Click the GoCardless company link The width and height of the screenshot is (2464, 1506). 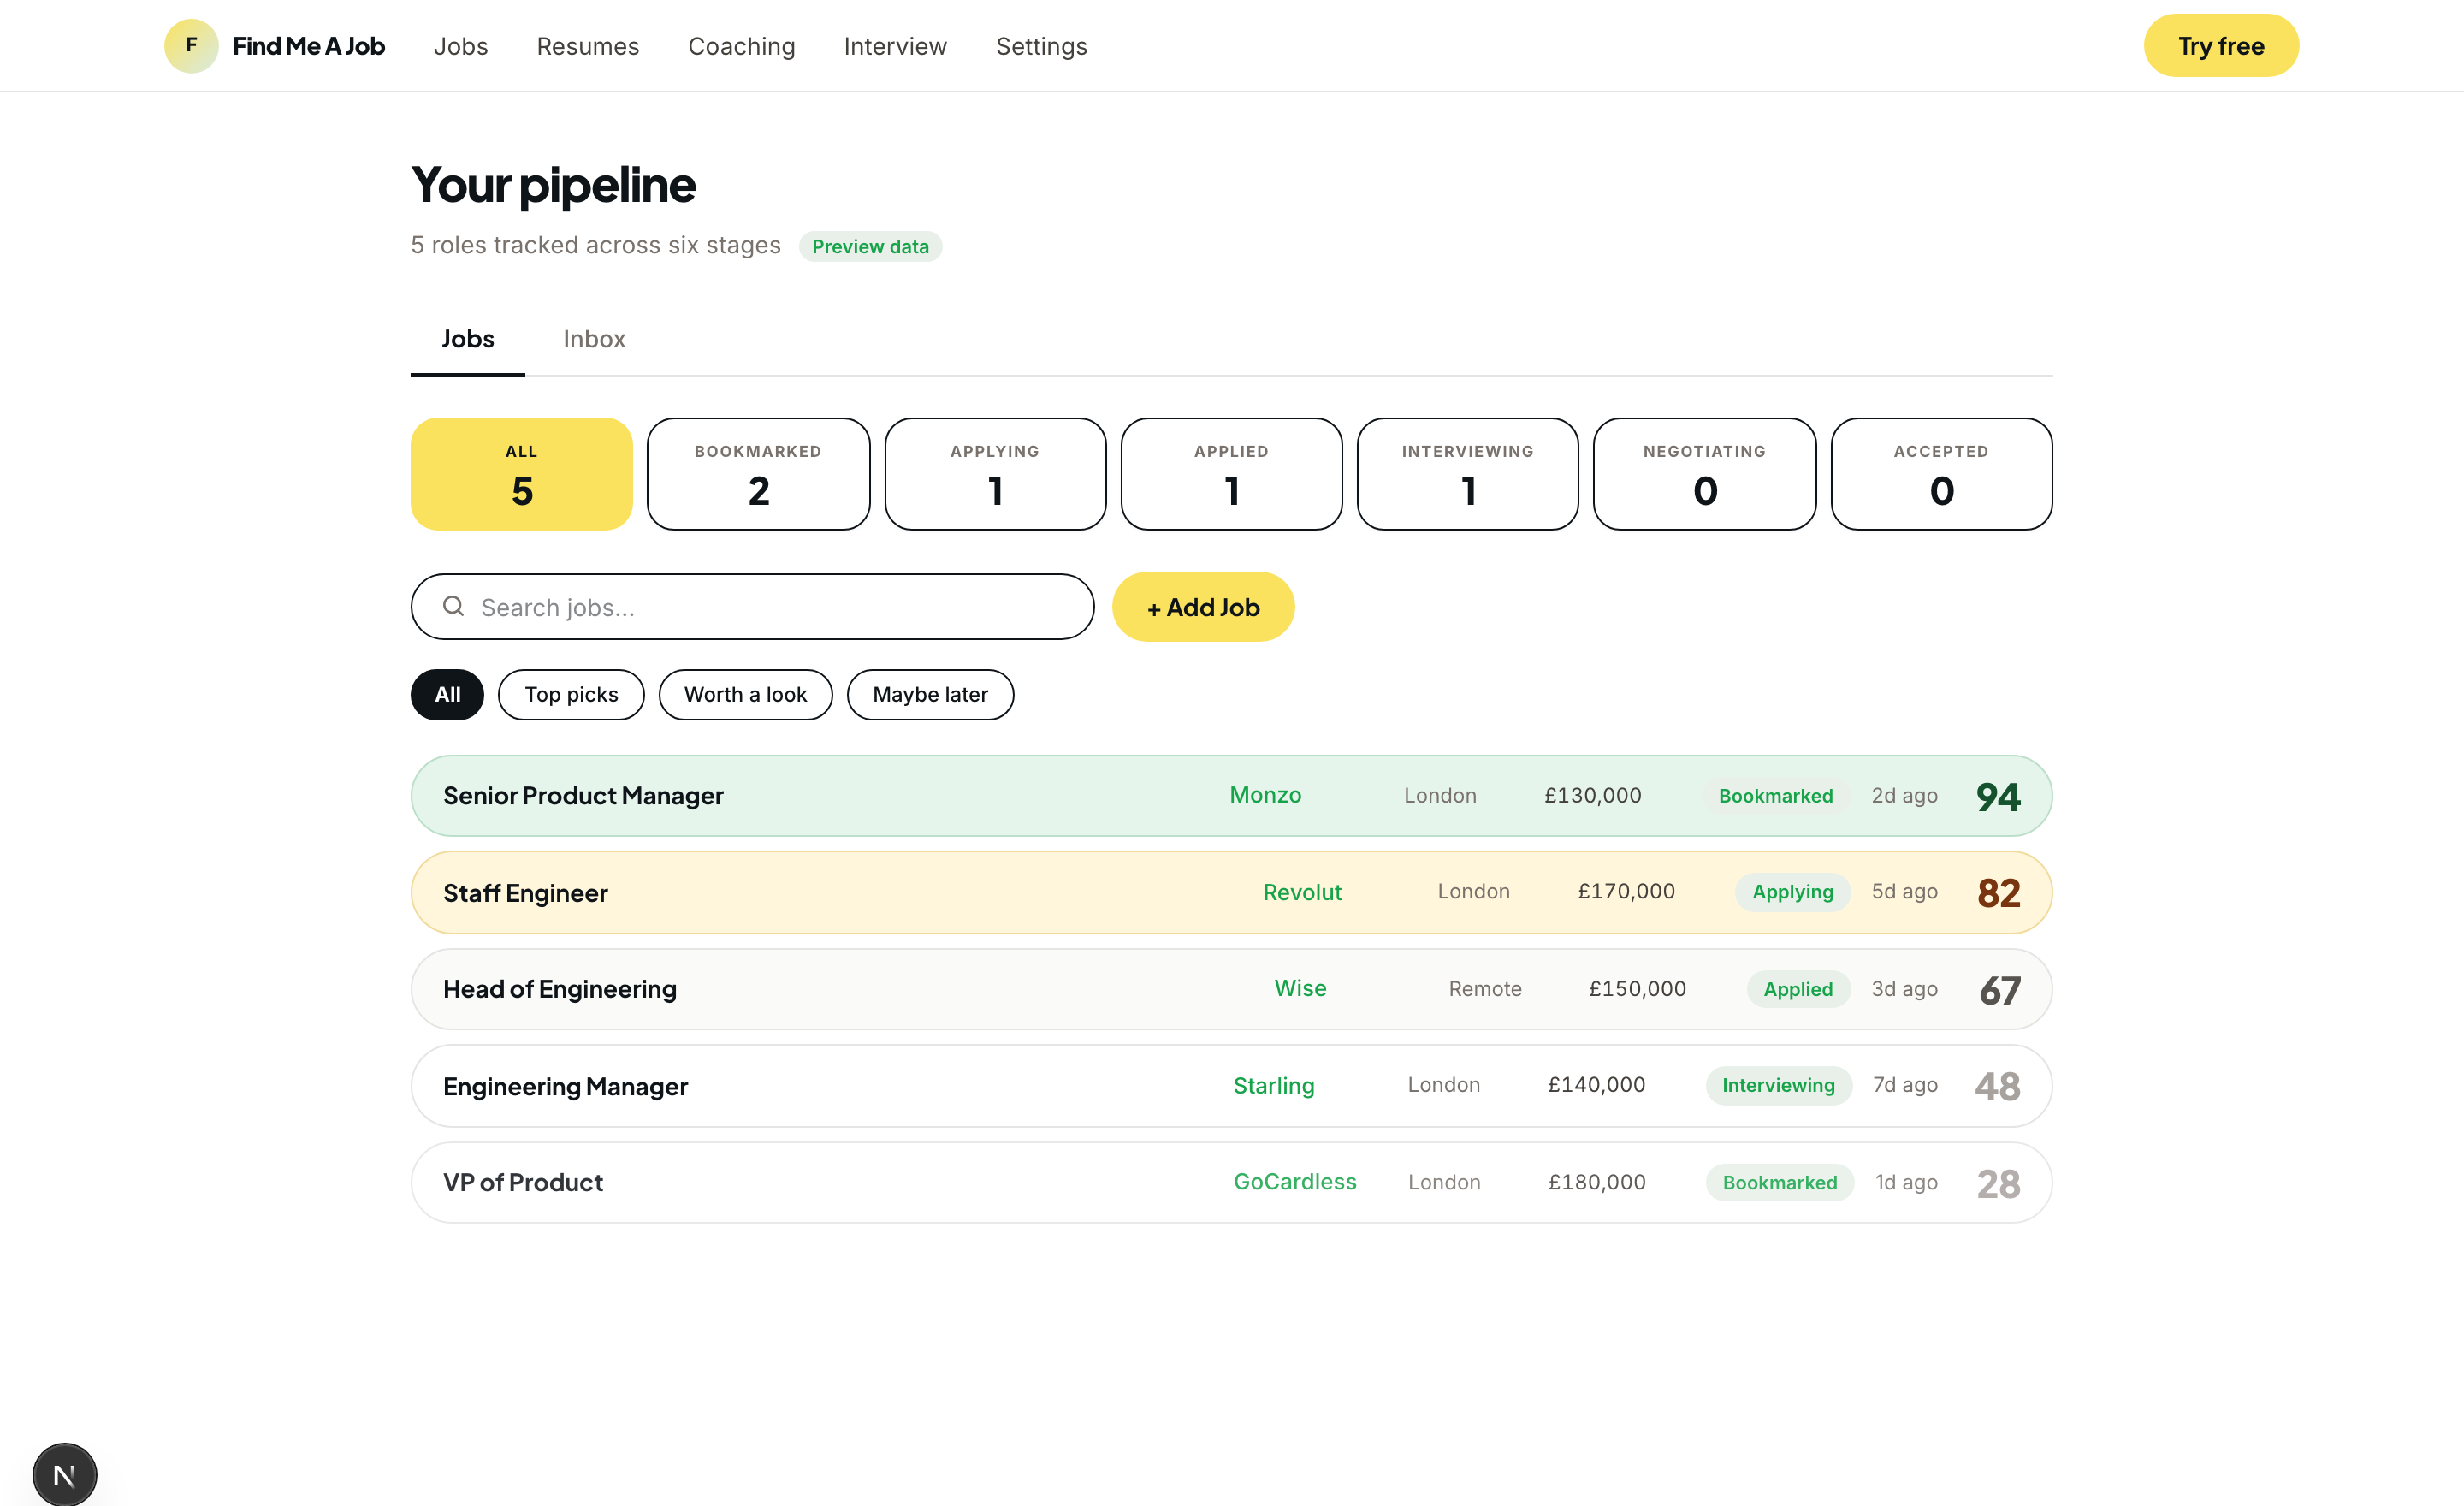click(x=1295, y=1182)
